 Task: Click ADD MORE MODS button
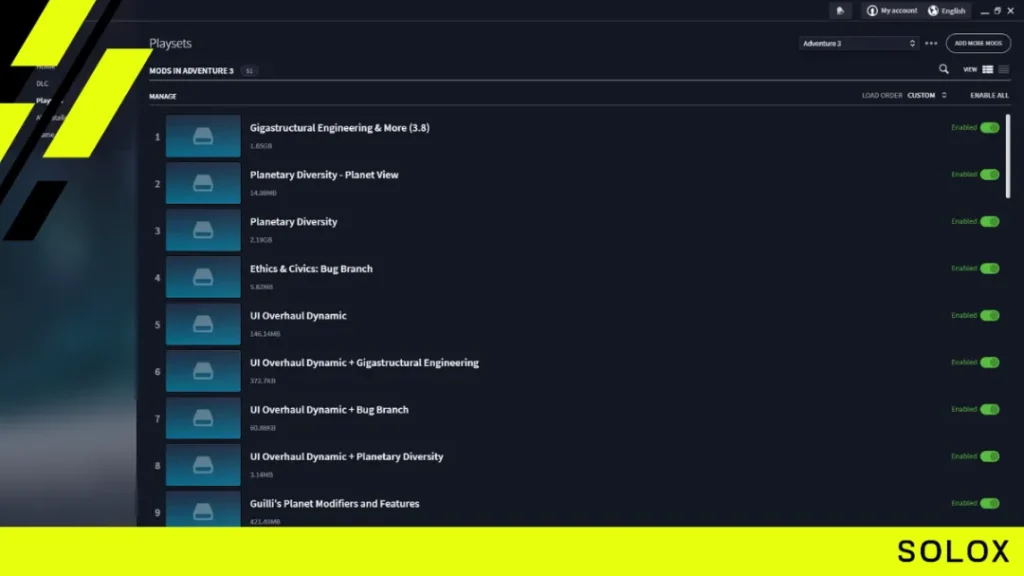tap(978, 43)
